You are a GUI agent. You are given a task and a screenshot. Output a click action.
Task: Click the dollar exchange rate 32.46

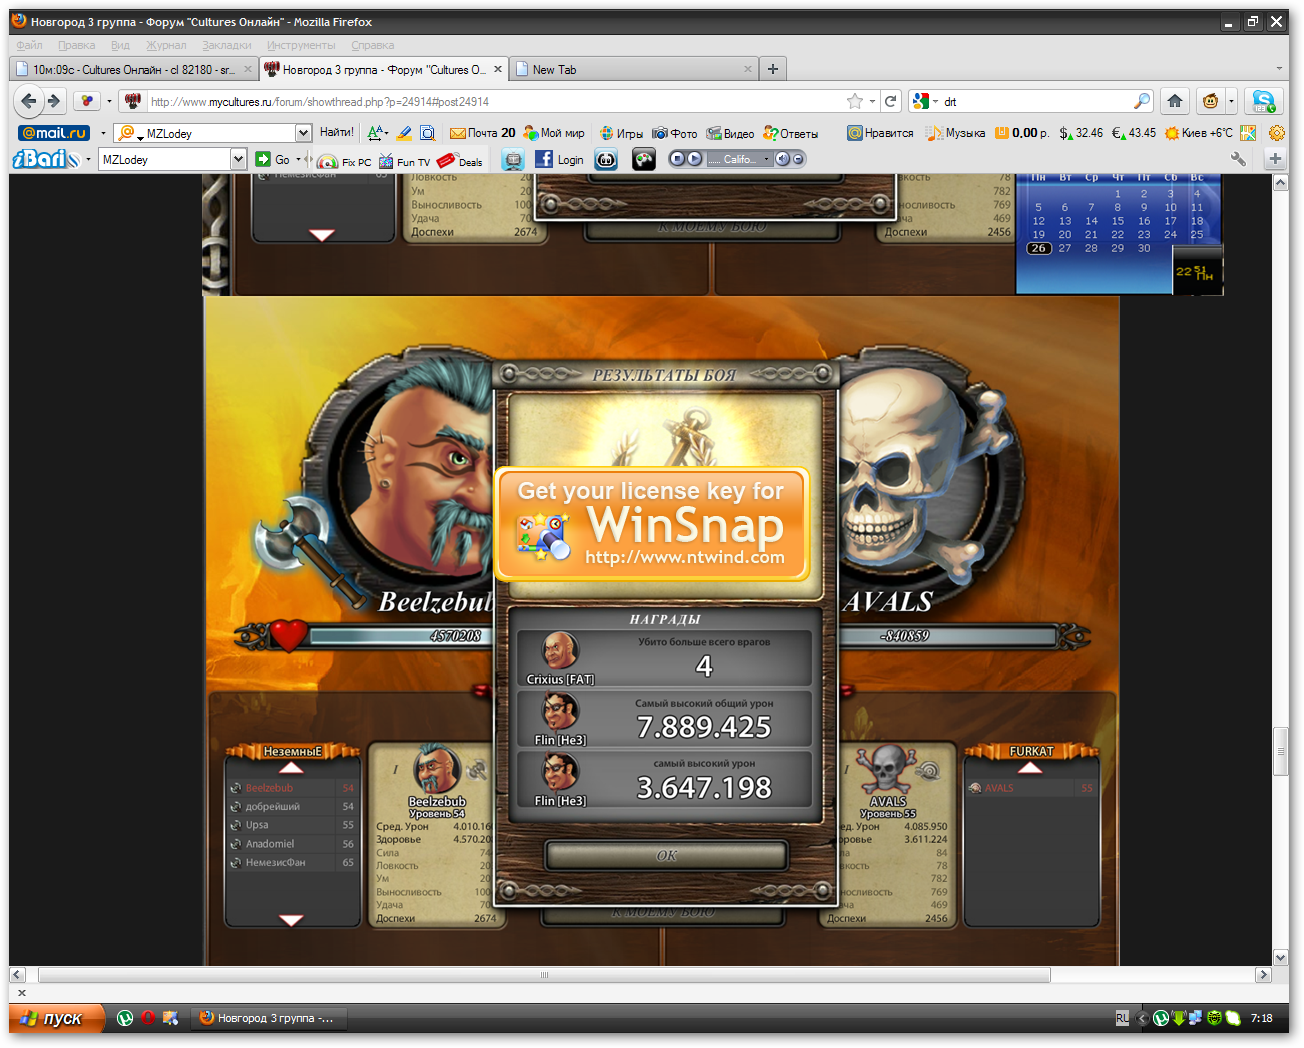pyautogui.click(x=1082, y=133)
